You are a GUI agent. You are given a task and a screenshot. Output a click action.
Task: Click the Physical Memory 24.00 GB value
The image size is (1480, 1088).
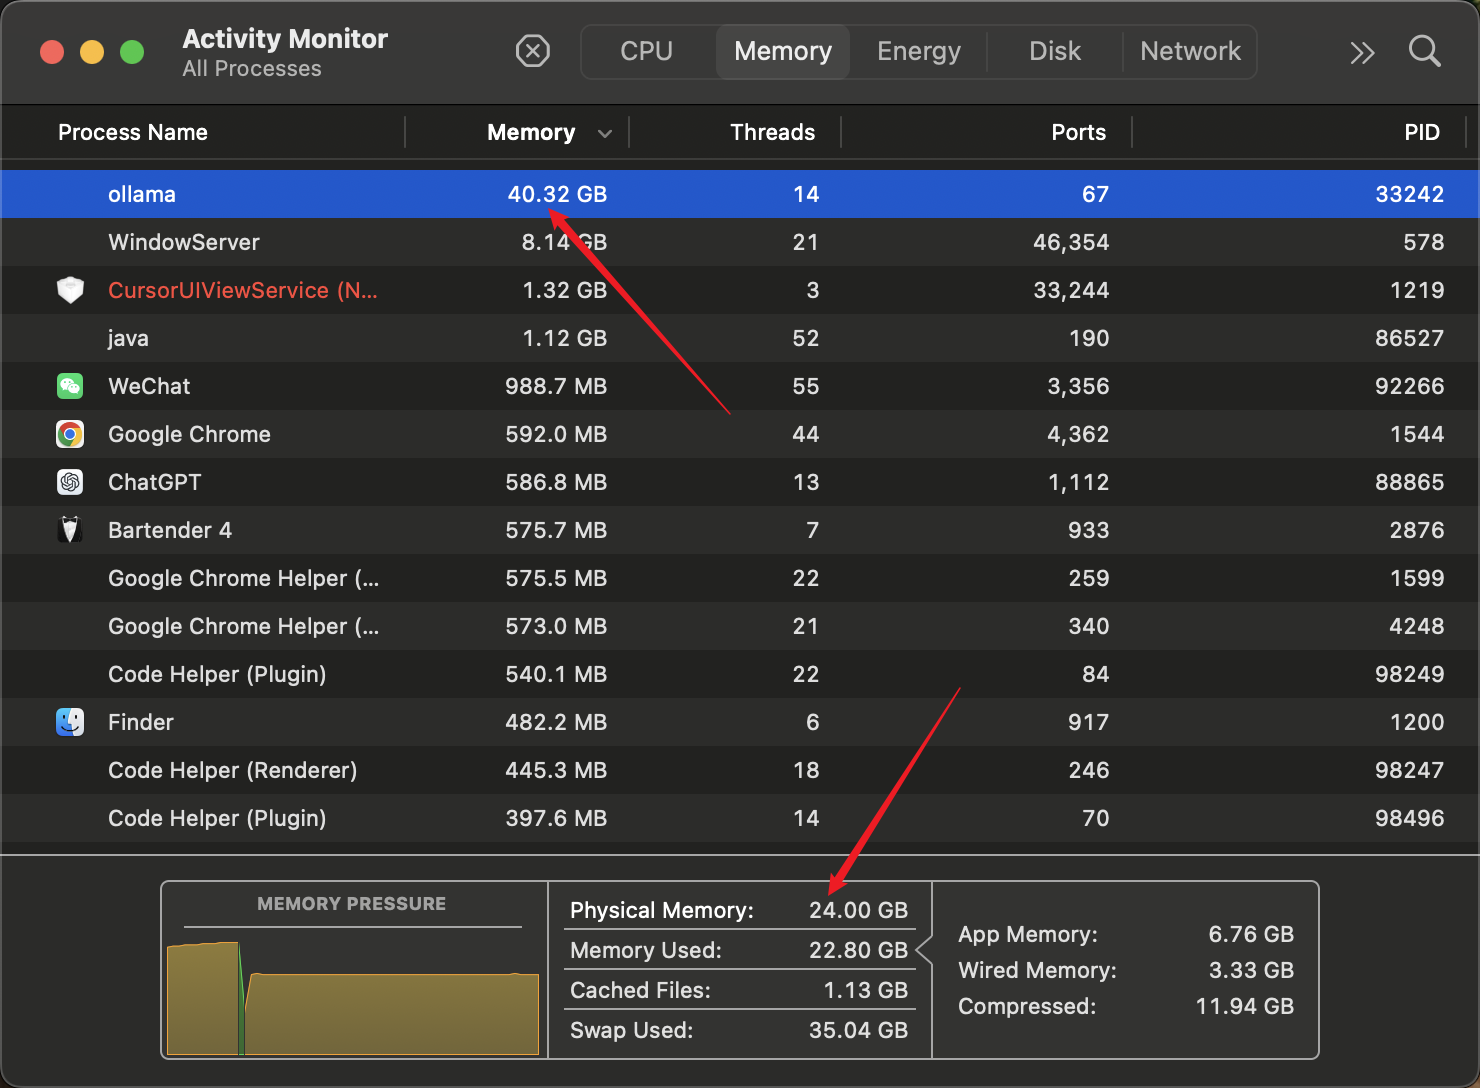(x=858, y=910)
